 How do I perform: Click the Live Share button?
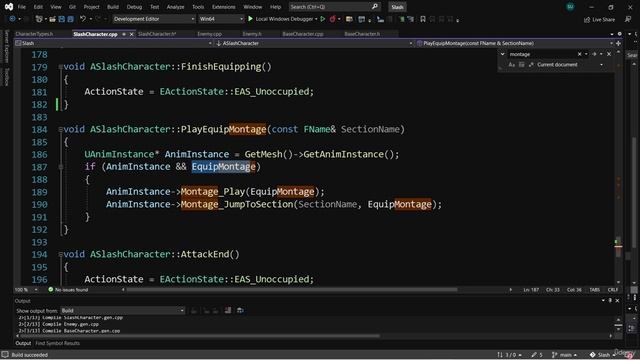pos(599,19)
